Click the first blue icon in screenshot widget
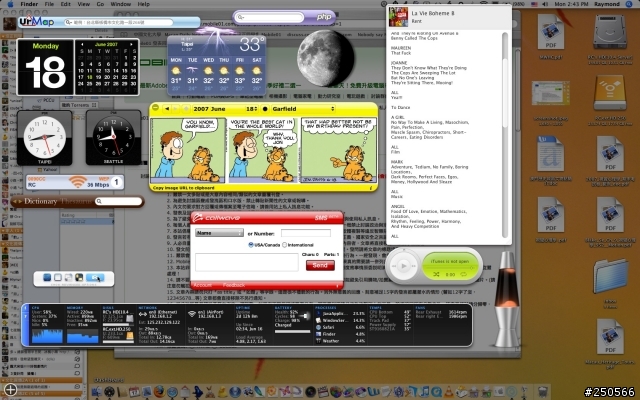This screenshot has height=400, width=640. point(47,278)
